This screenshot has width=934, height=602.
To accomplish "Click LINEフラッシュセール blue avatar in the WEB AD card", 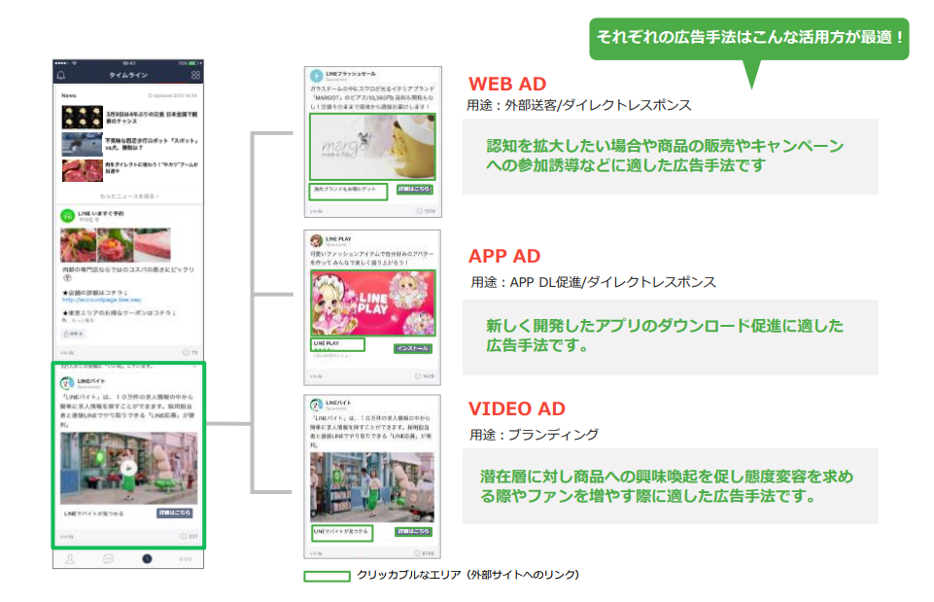I will 316,76.
